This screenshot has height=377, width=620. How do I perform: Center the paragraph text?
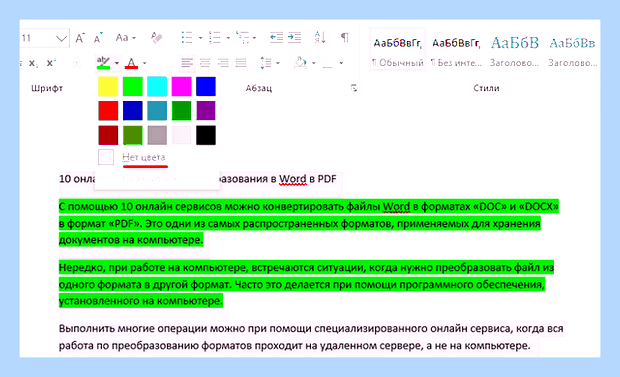coord(205,63)
